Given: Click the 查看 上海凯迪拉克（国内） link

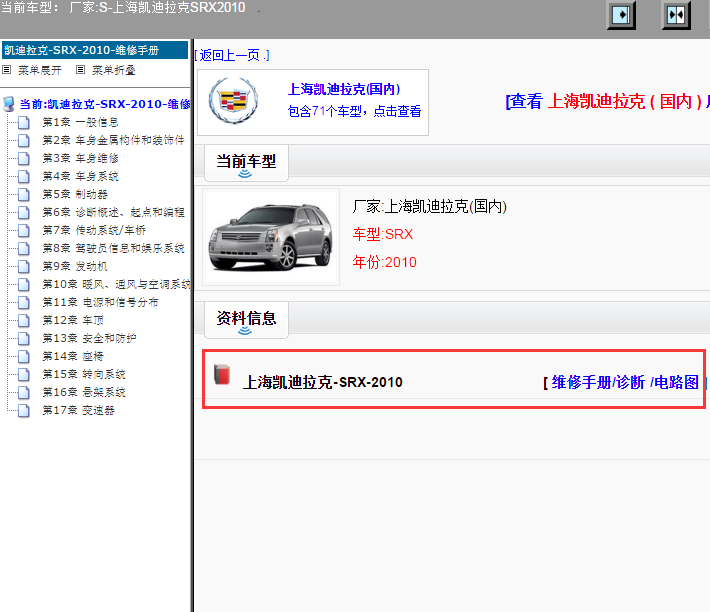Looking at the screenshot, I should pos(607,101).
